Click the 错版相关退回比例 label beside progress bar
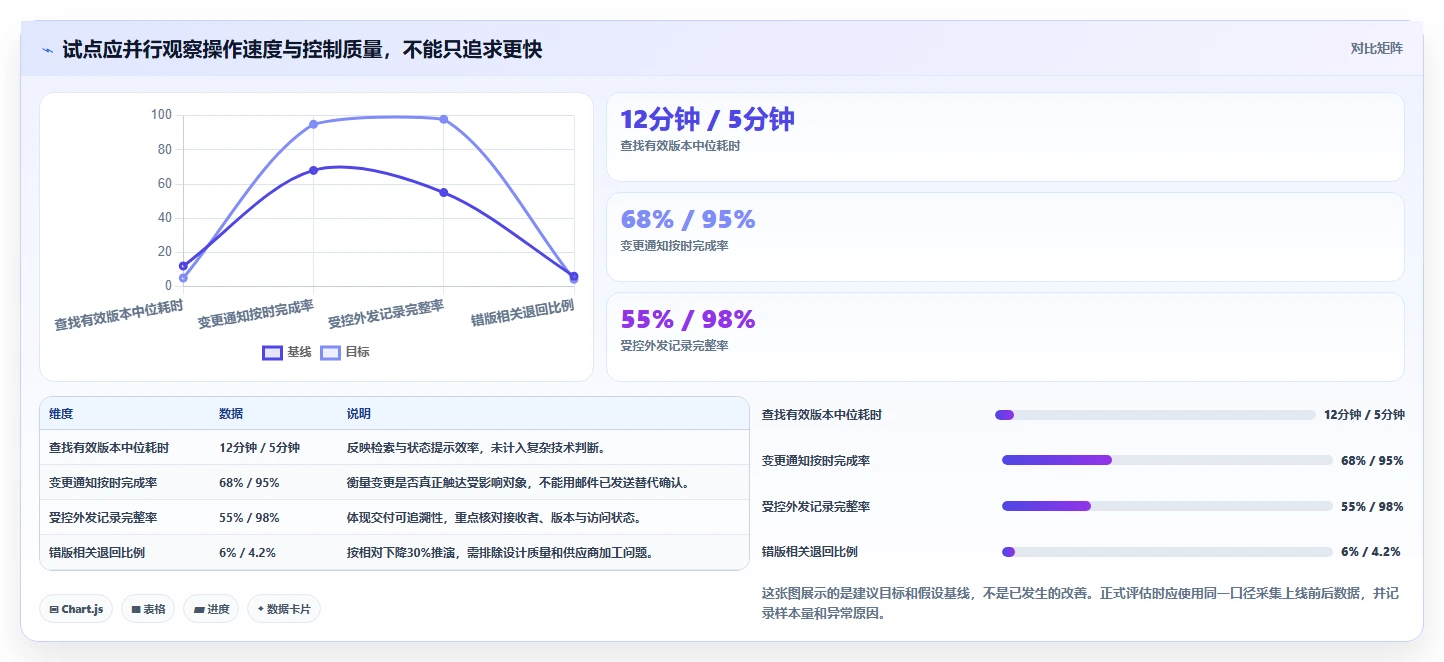The height and width of the screenshot is (662, 1444). pyautogui.click(x=809, y=552)
